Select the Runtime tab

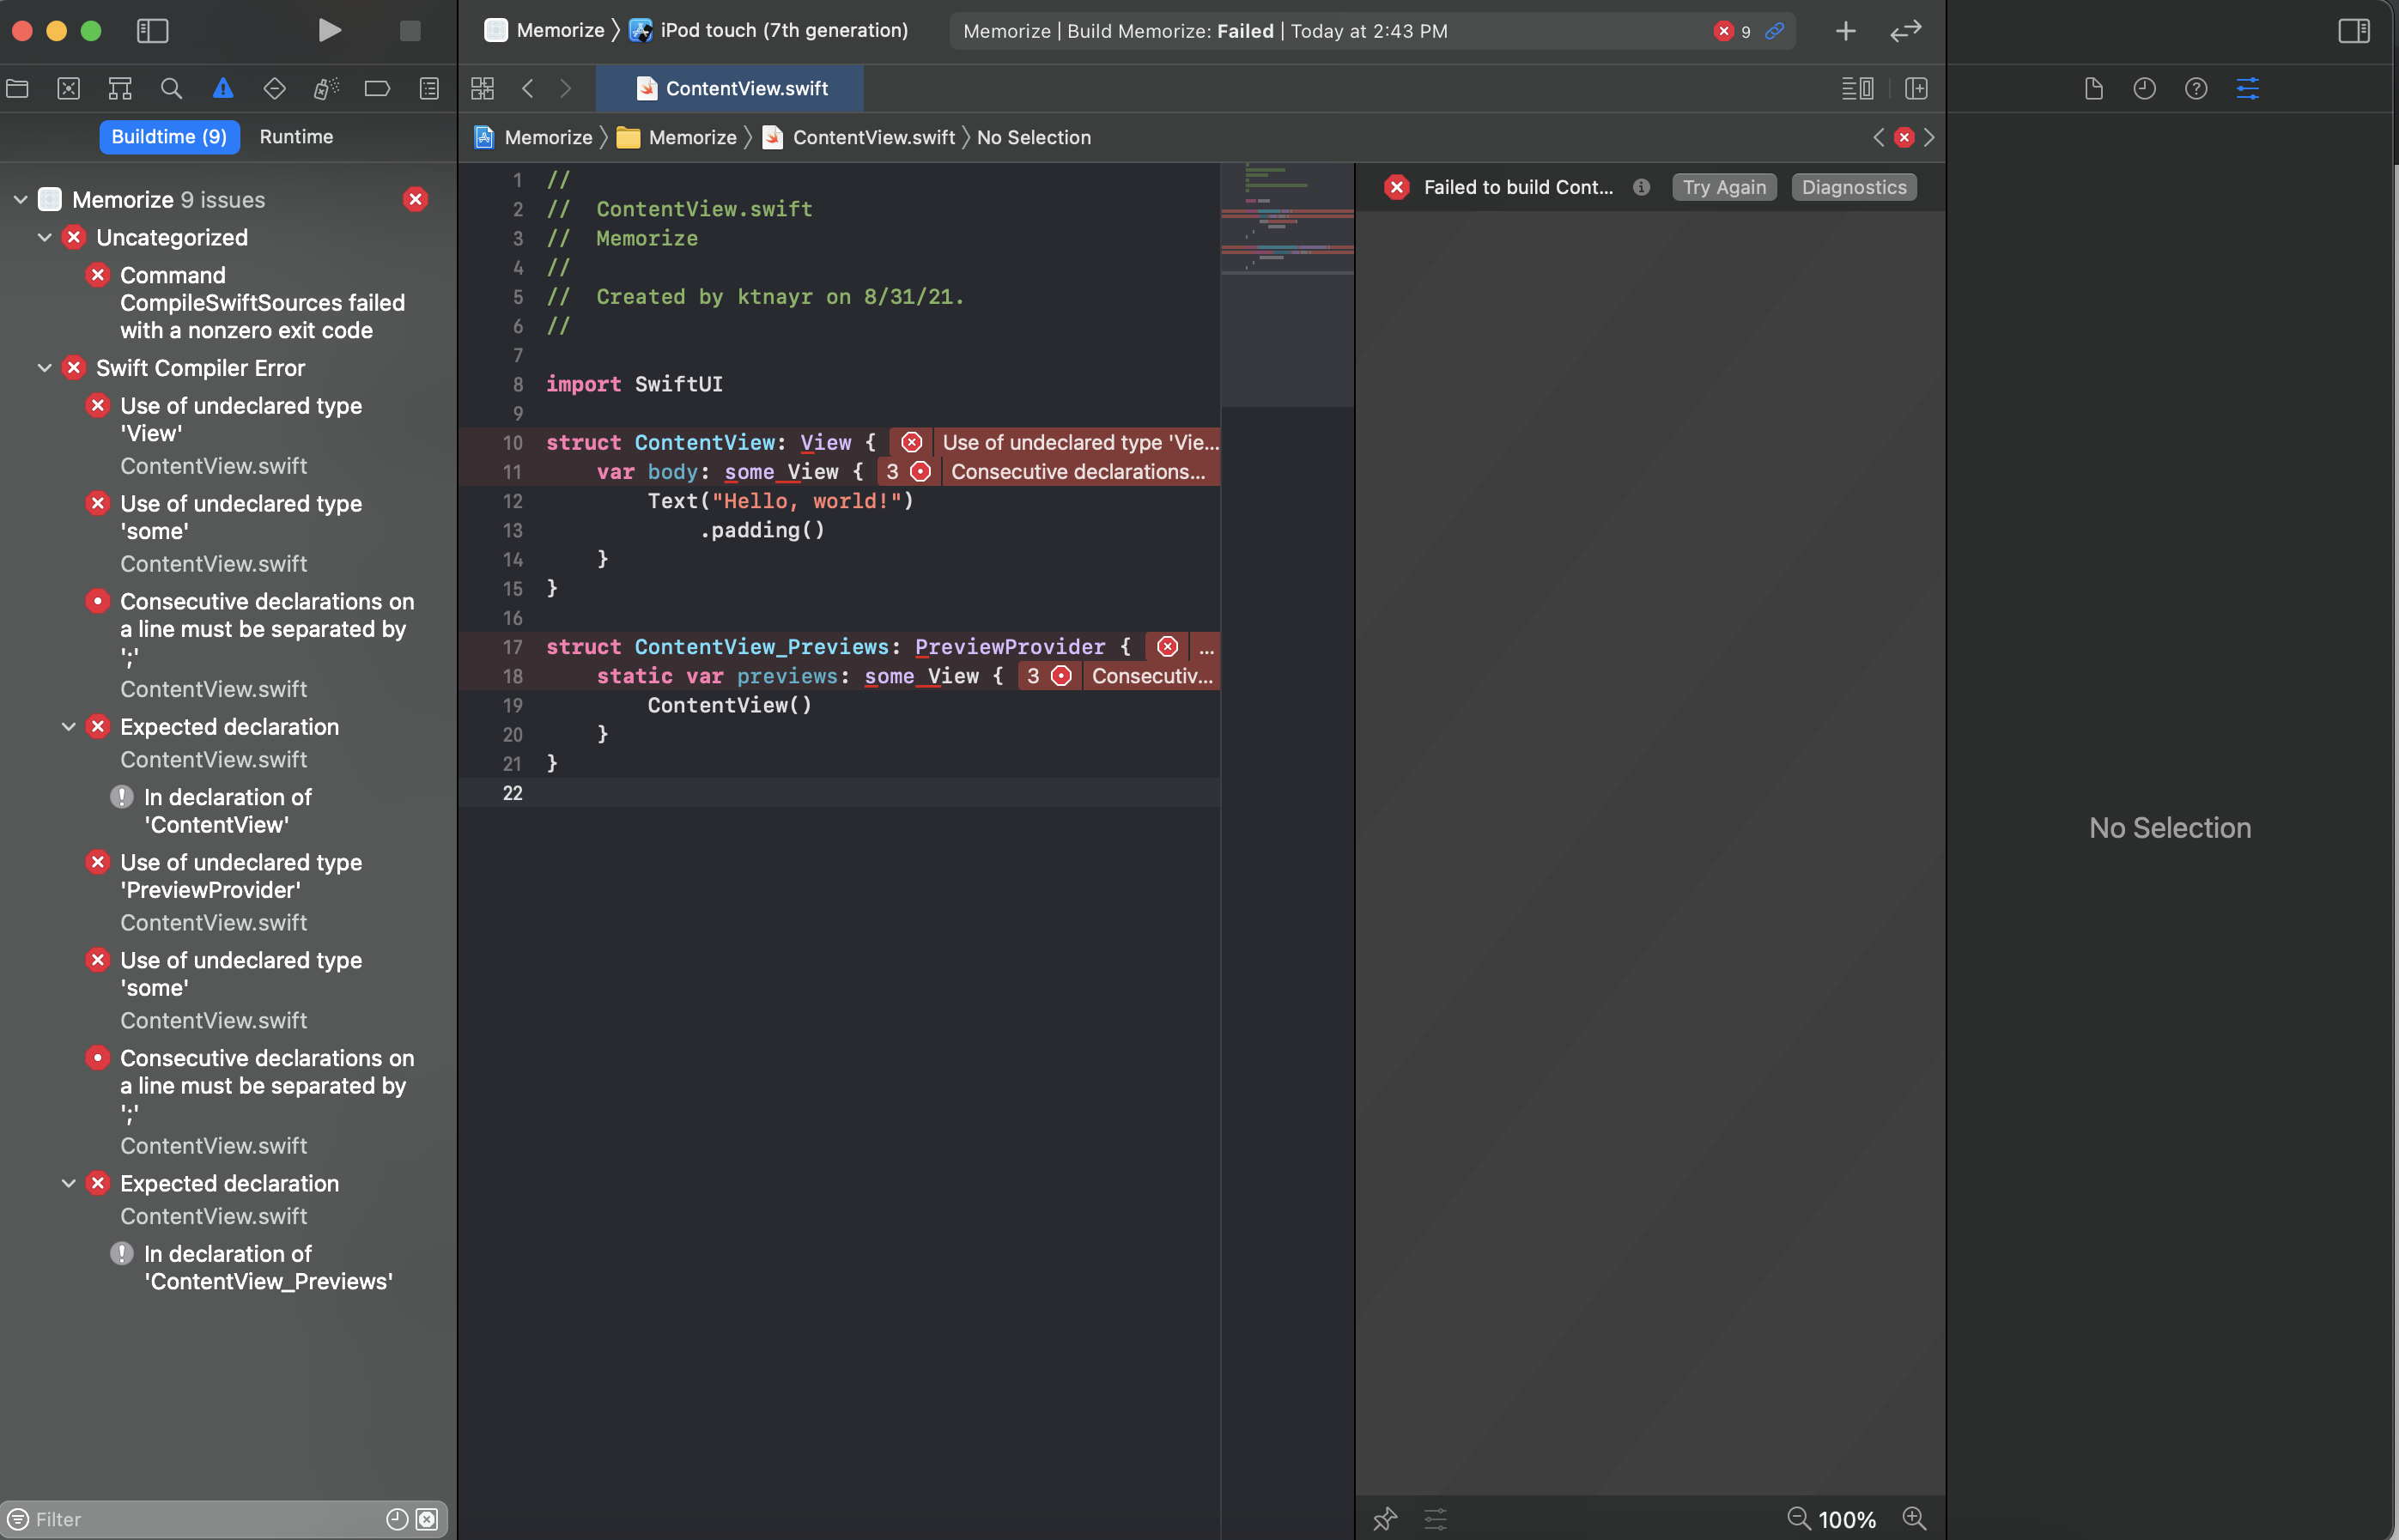(x=296, y=137)
